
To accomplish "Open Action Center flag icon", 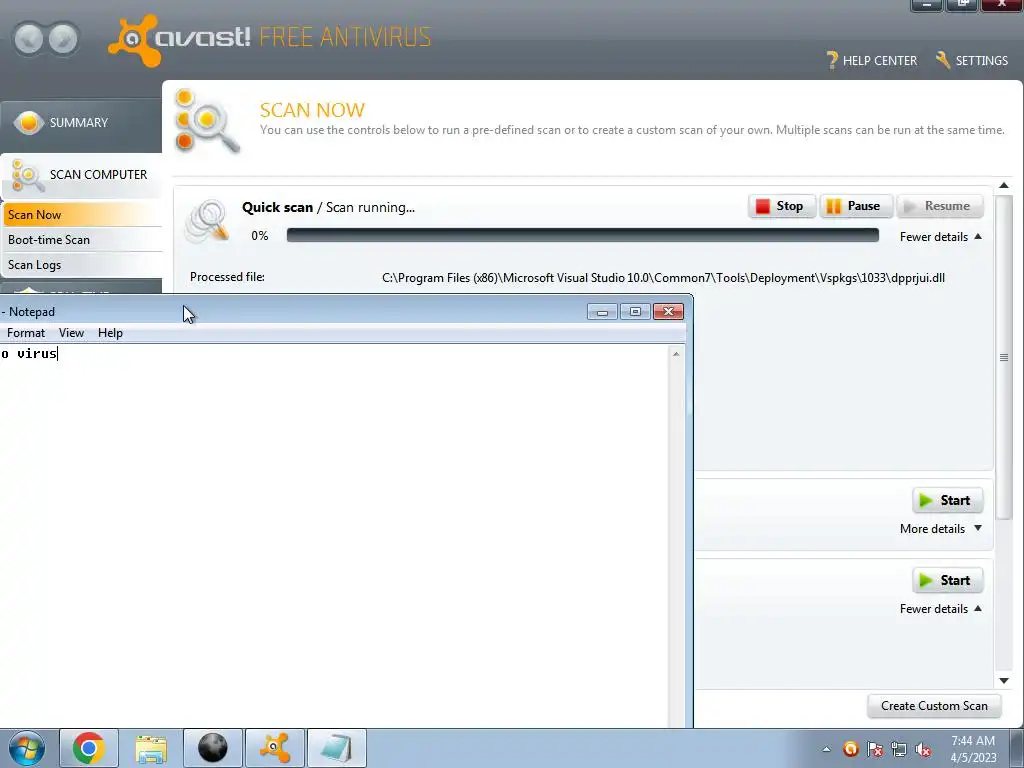I will pos(874,749).
